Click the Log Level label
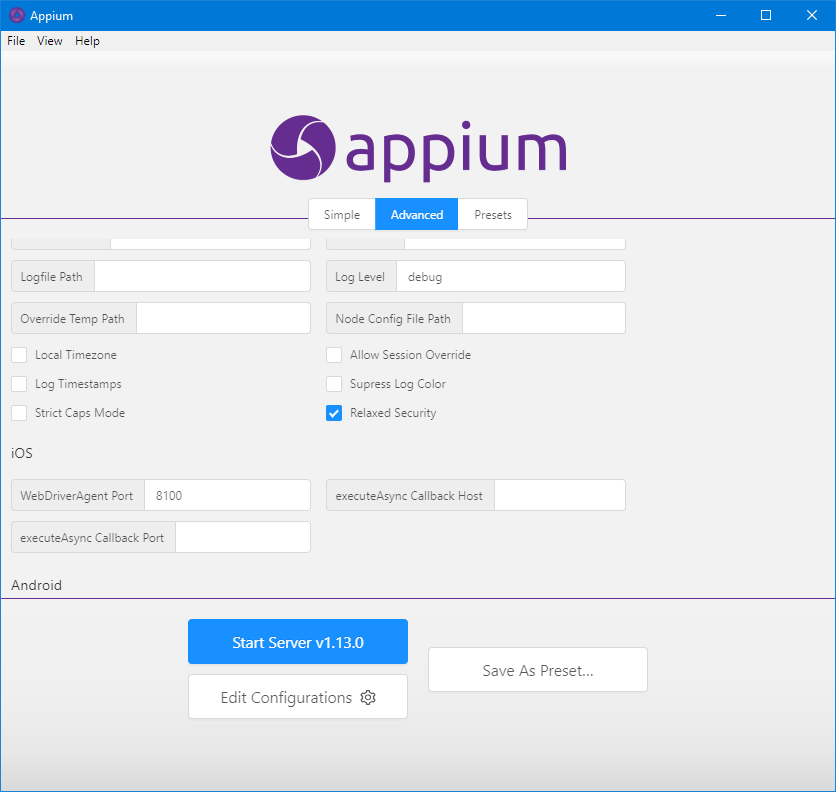Screen dimensions: 836x792 click(x=360, y=277)
